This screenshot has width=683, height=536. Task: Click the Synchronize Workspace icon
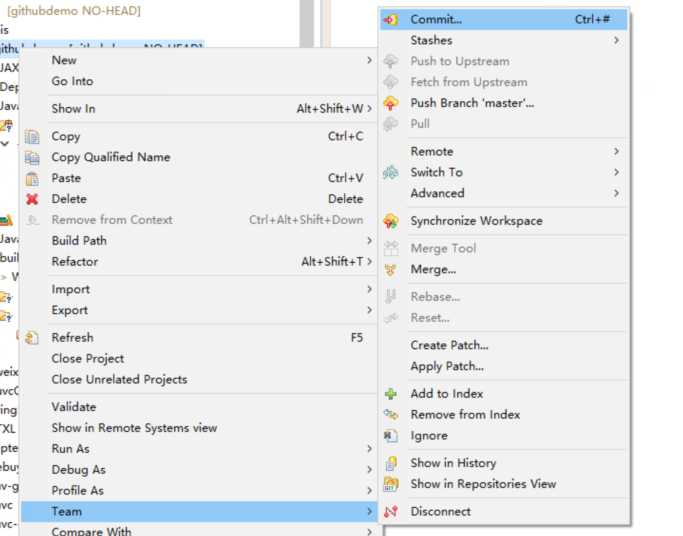391,221
